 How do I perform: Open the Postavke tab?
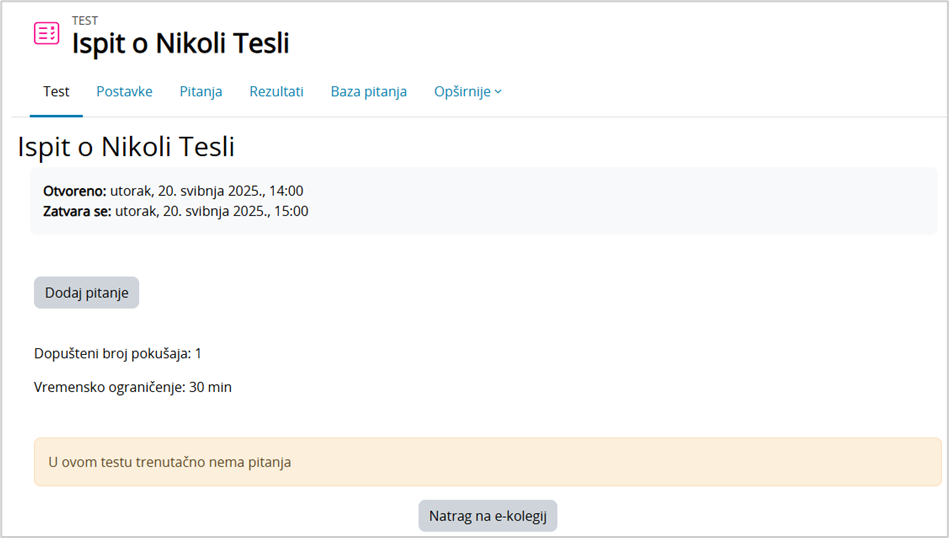pos(124,92)
